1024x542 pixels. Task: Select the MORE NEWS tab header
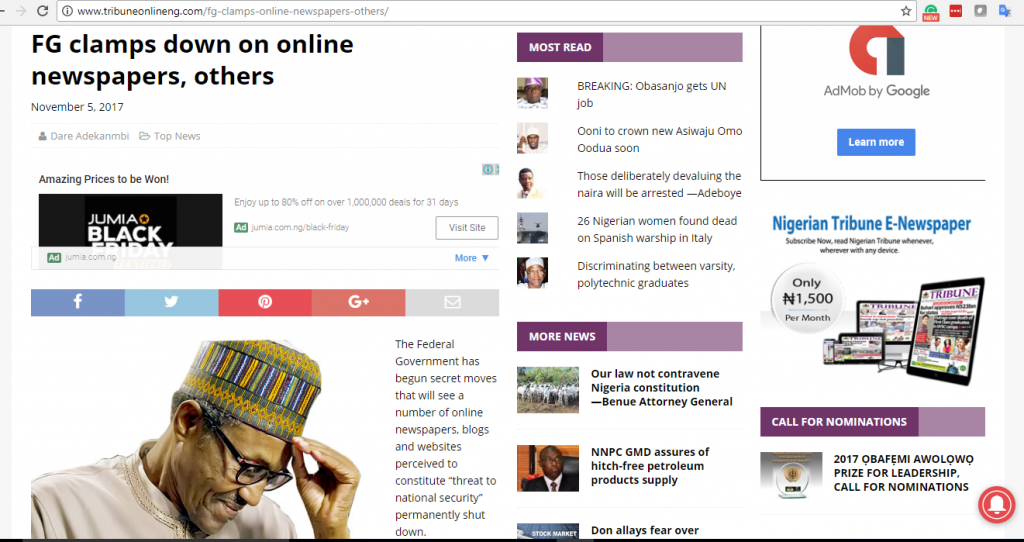tap(562, 336)
